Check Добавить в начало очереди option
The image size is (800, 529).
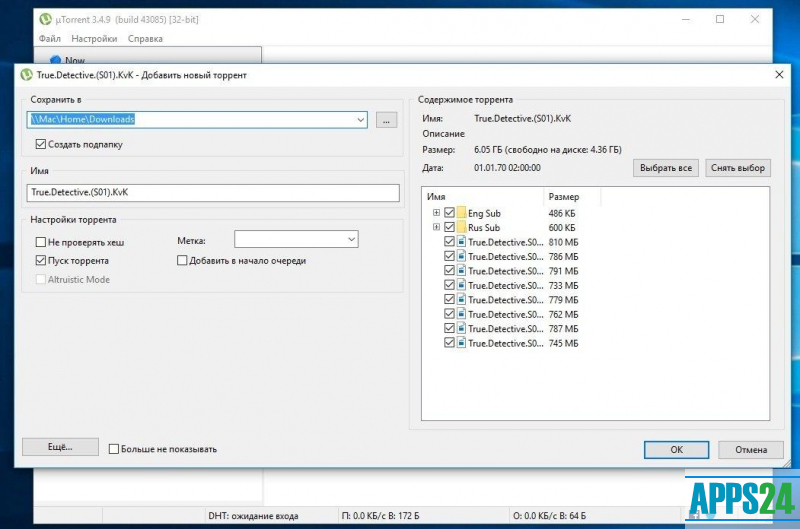182,260
